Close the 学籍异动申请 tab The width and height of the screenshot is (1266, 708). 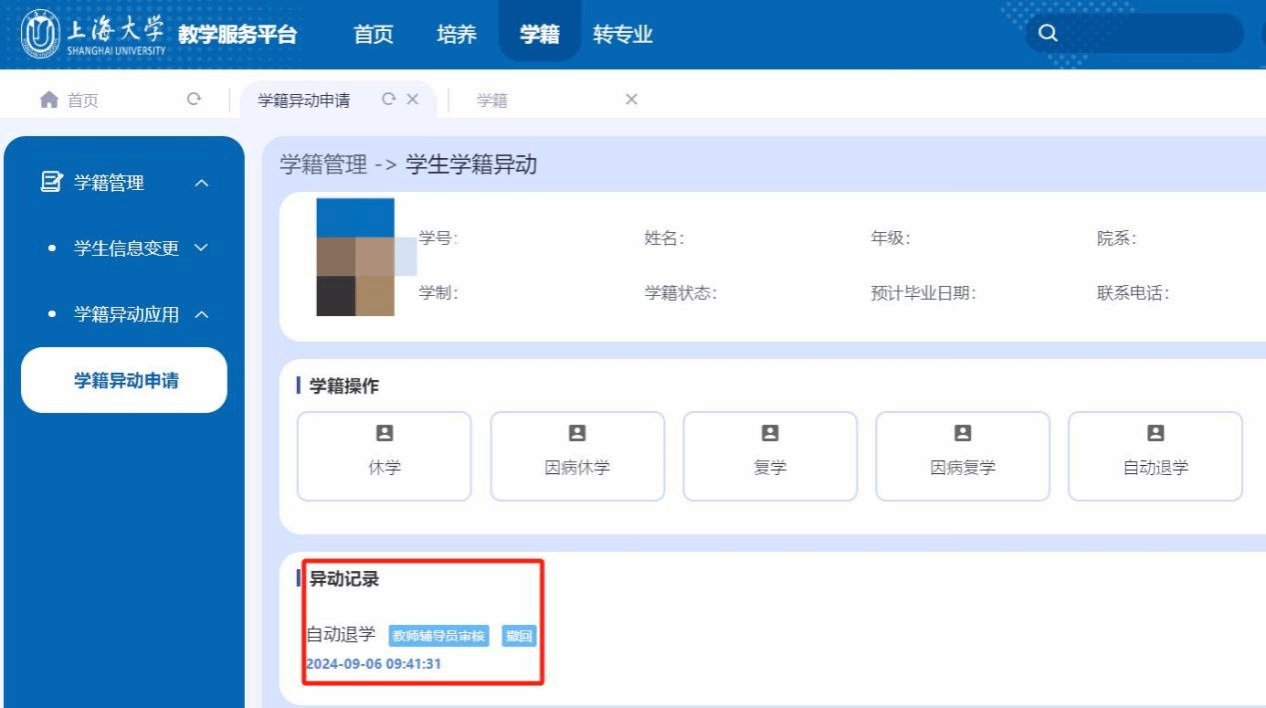(412, 99)
